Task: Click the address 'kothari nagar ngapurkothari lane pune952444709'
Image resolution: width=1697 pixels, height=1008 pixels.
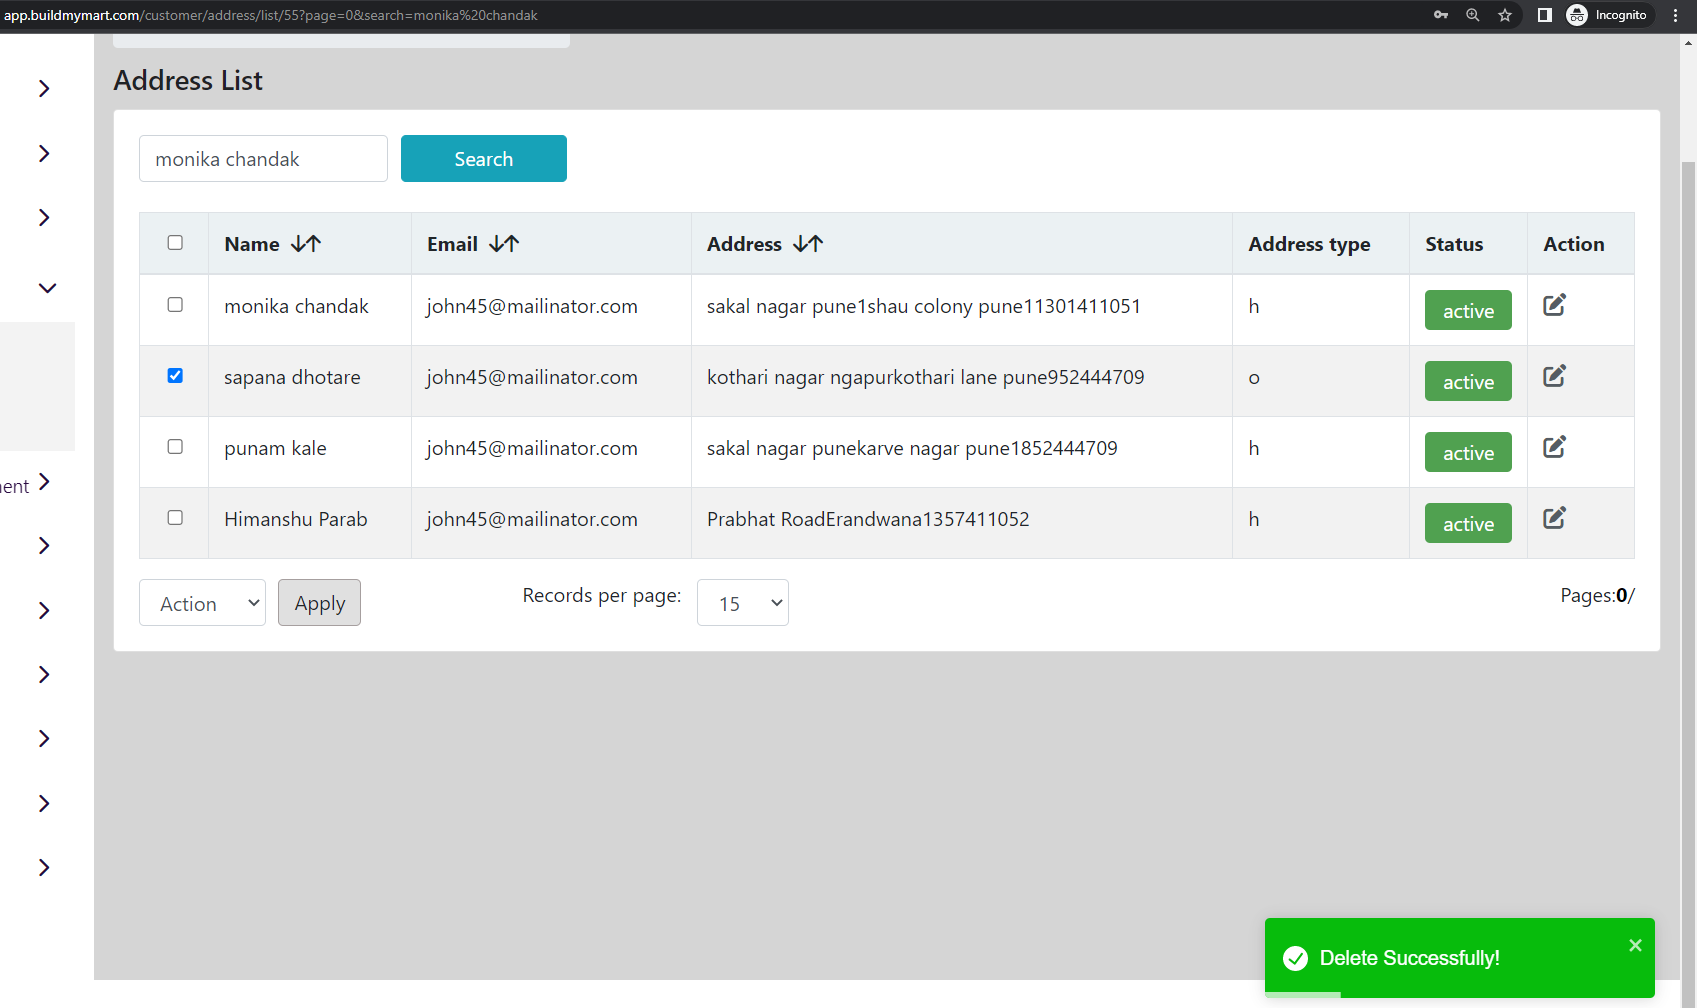Action: [925, 377]
